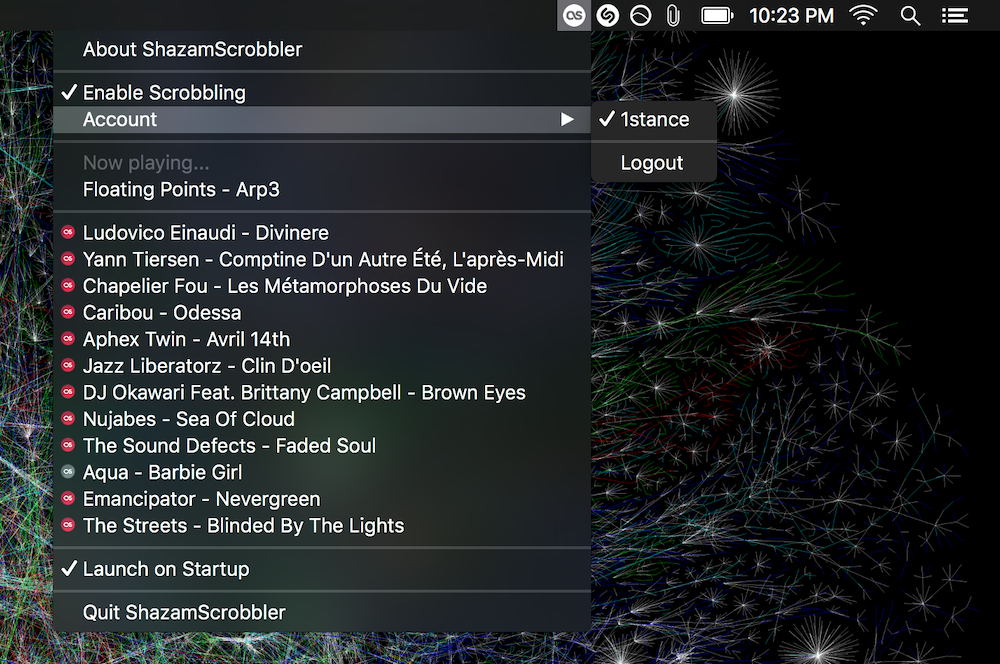Viewport: 1000px width, 664px height.
Task: Toggle Launch on Startup option
Action: click(322, 569)
